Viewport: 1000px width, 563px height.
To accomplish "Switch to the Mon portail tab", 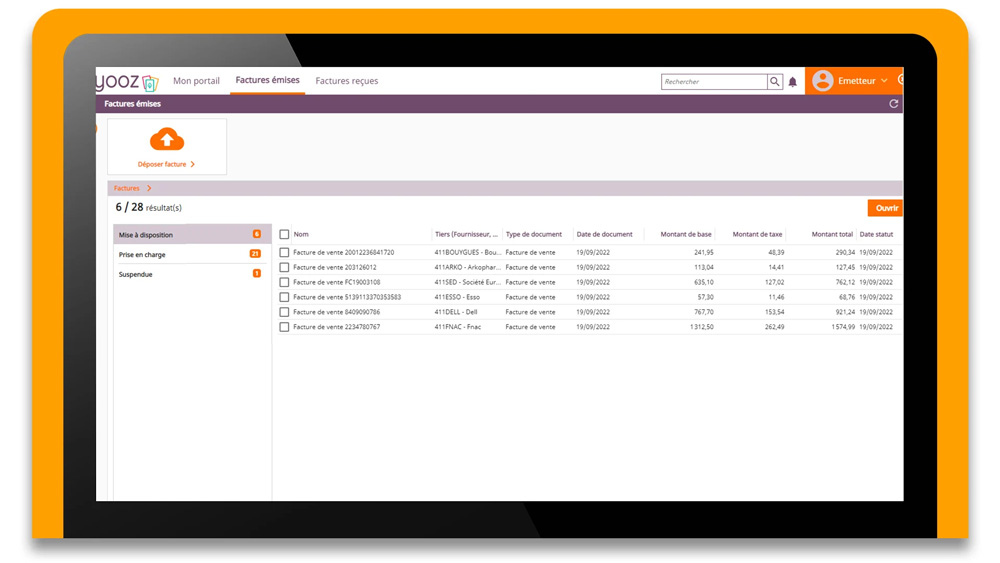I will (196, 81).
